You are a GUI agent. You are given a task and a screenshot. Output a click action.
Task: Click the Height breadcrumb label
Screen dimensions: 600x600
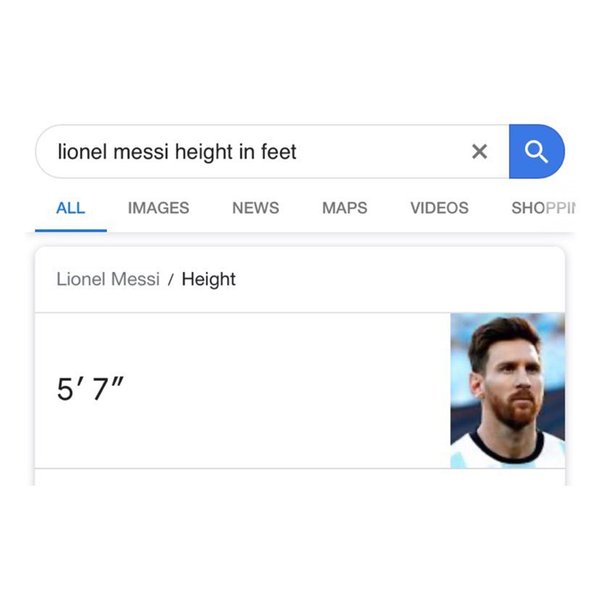[x=209, y=279]
